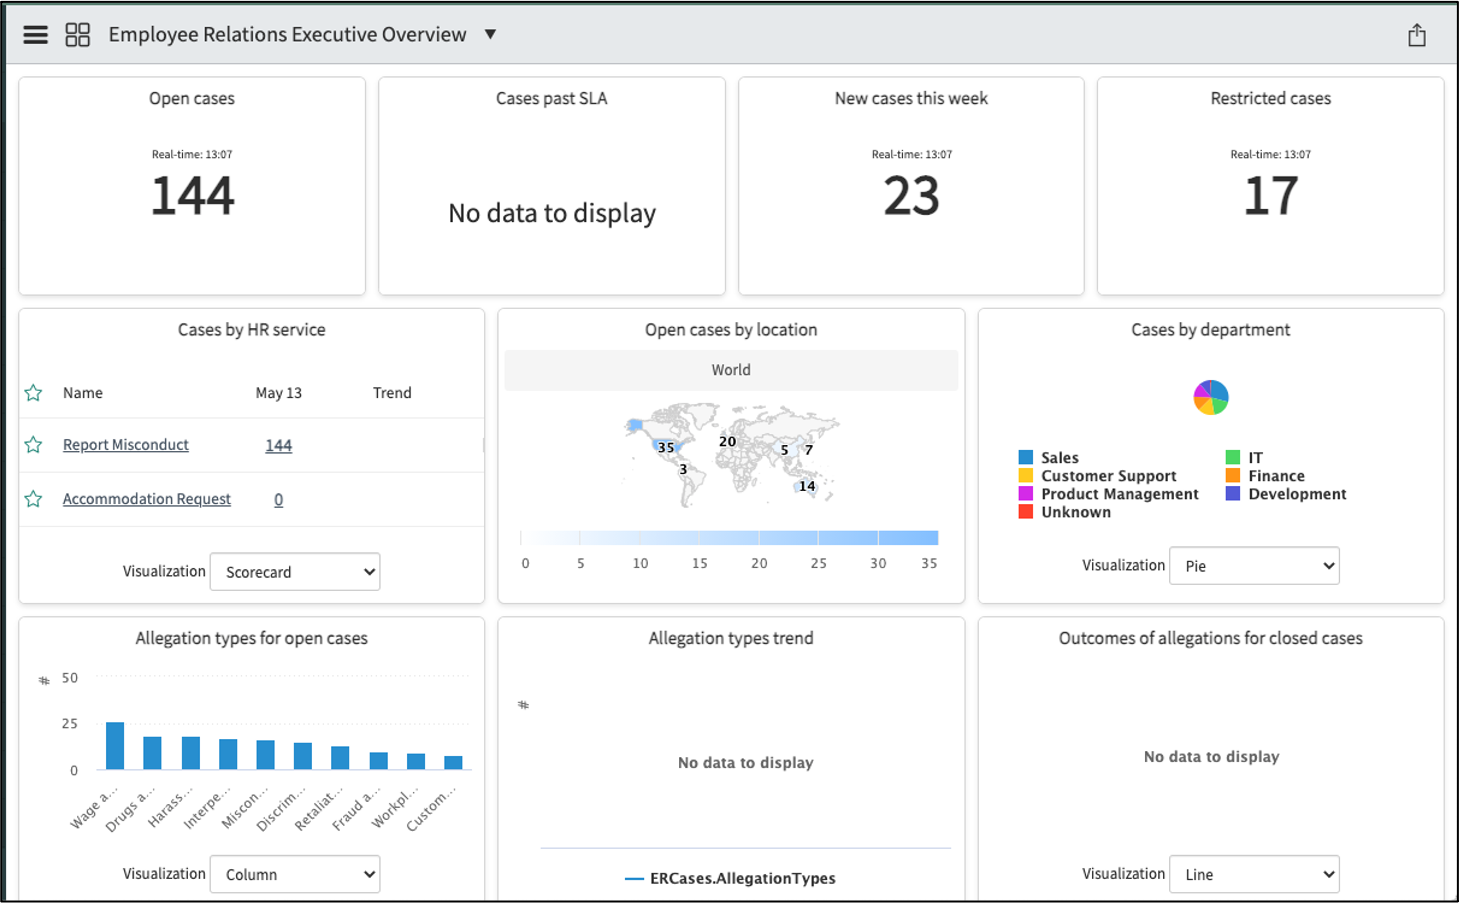Open the Pie visualization dropdown
Screen dimensions: 1460x904
(1254, 566)
